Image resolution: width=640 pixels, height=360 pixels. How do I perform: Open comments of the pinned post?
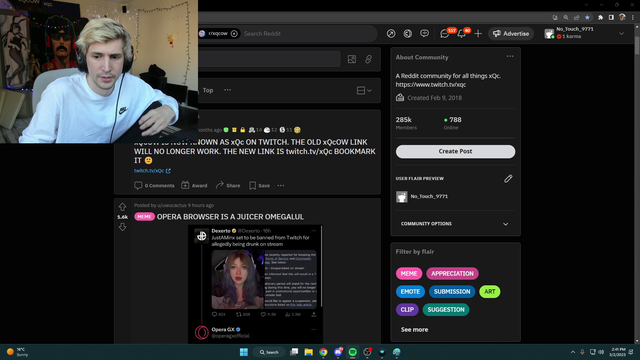pos(154,185)
